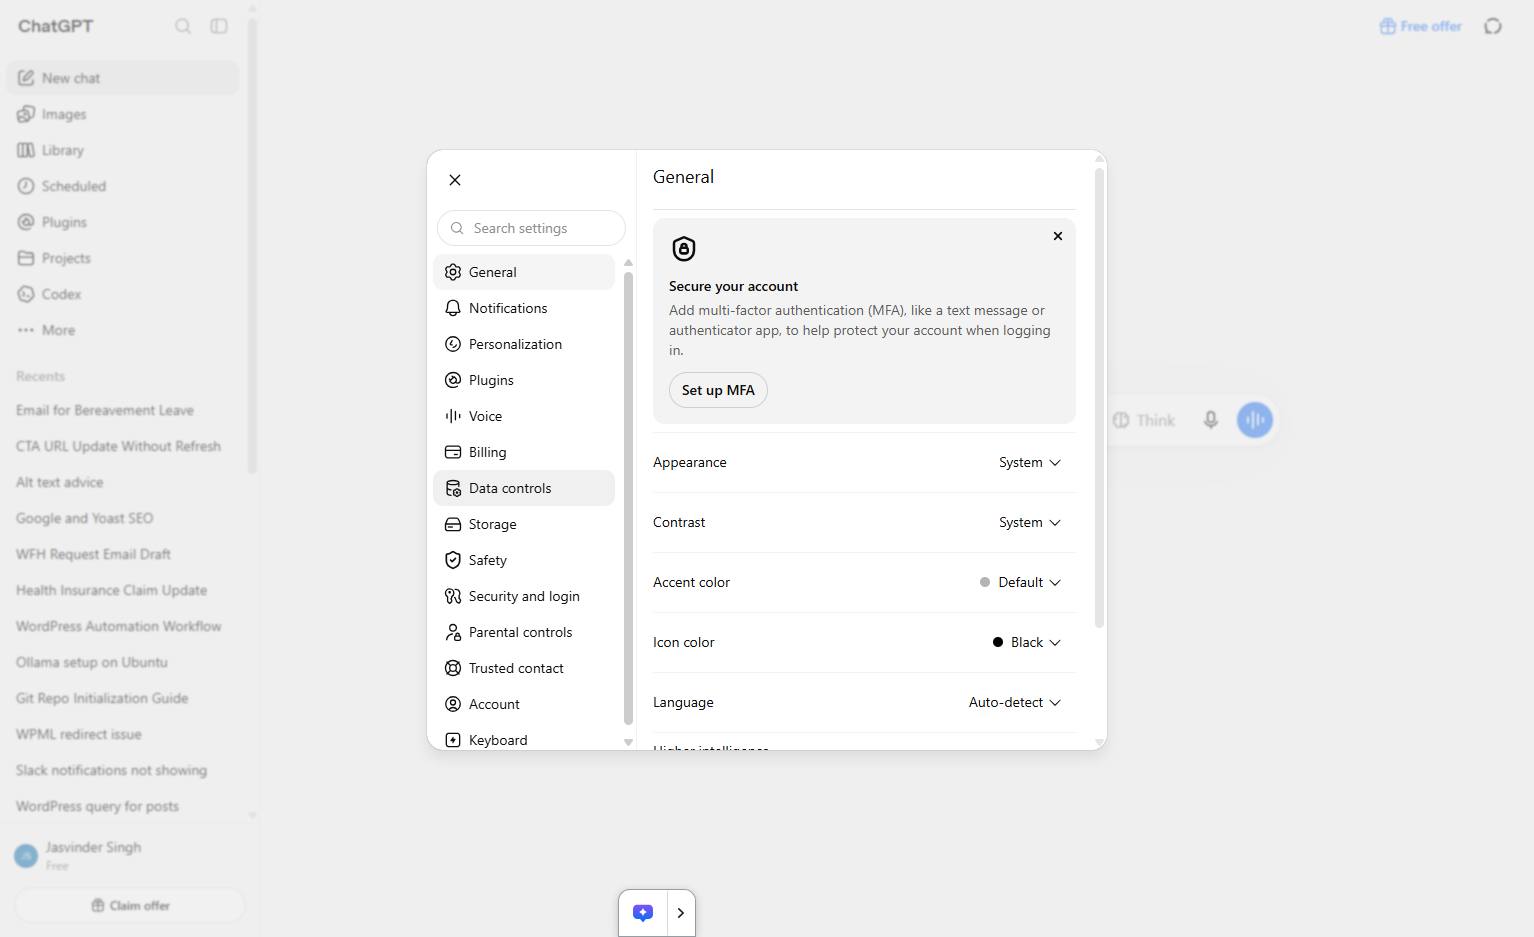Screen dimensions: 1534x937
Task: Start a New chat in the sidebar
Action: point(122,78)
